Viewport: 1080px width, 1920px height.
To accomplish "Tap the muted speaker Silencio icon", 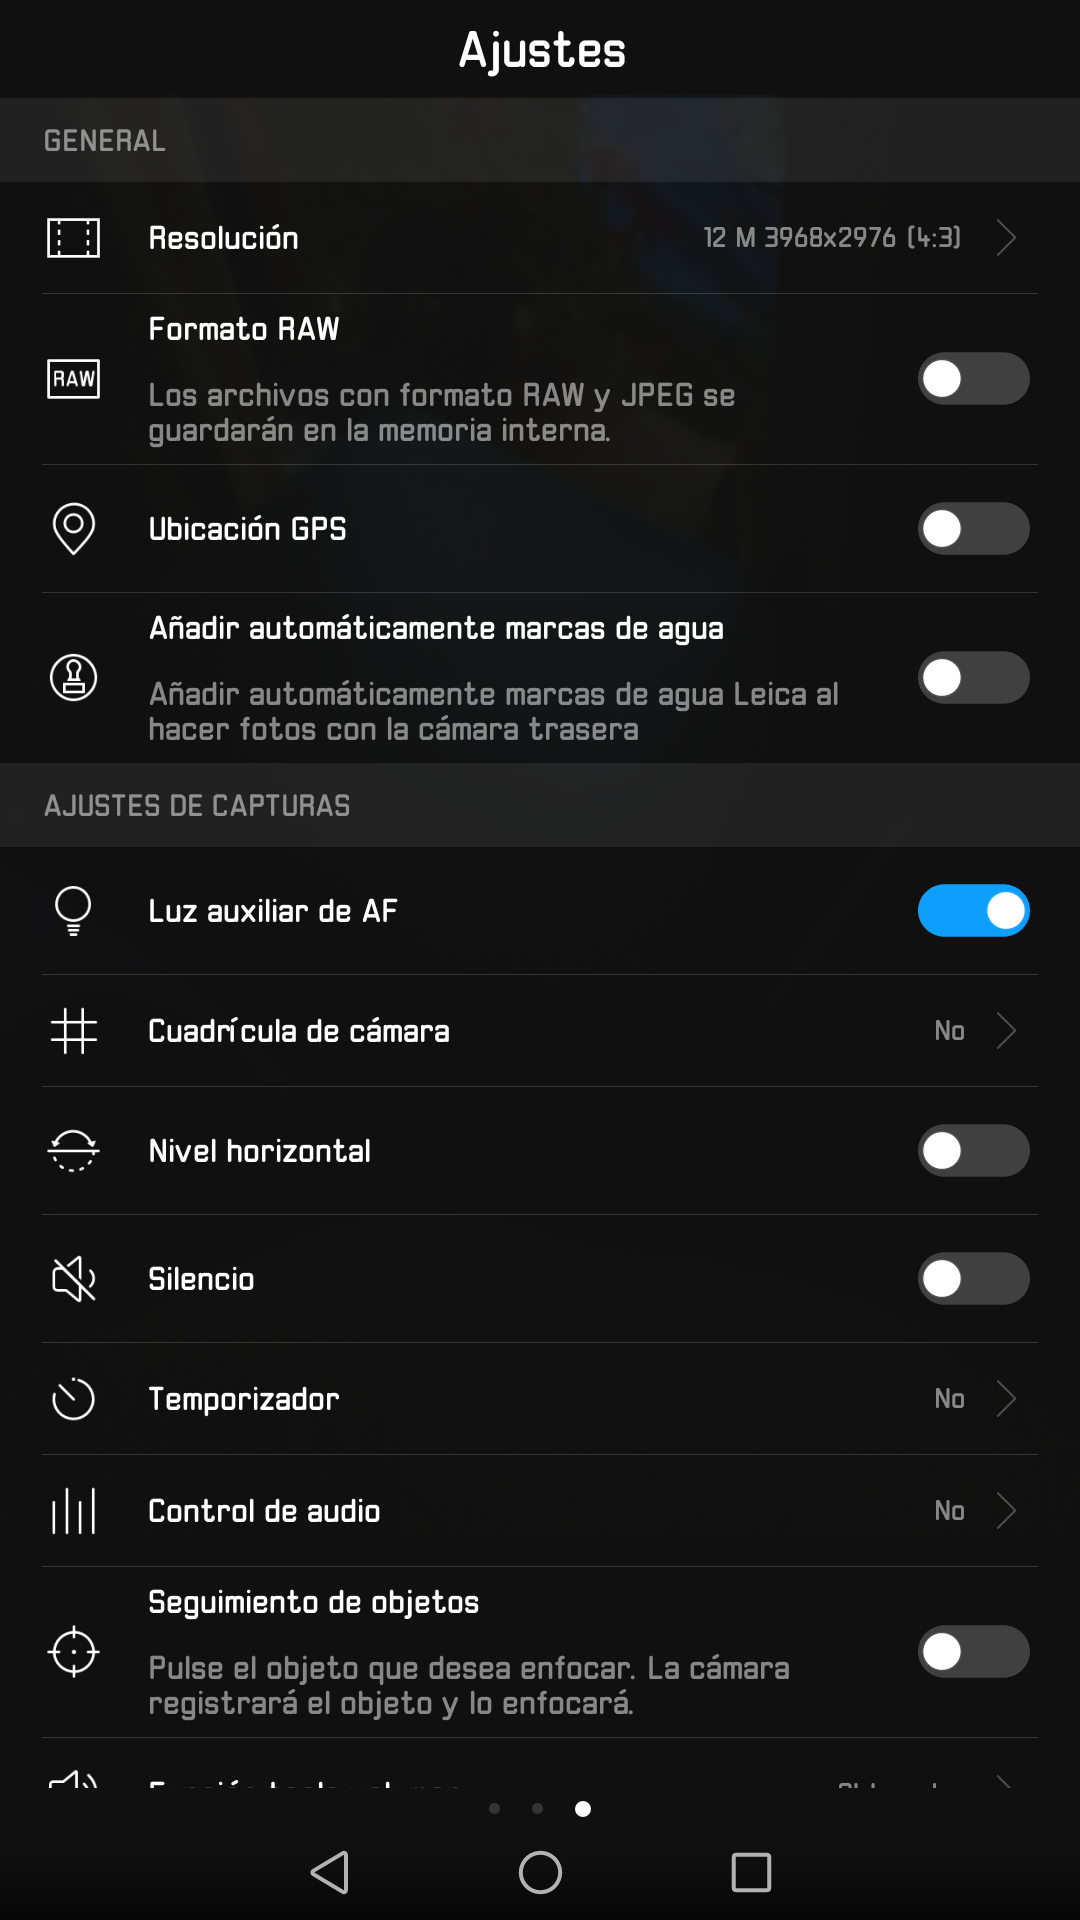I will [x=73, y=1279].
